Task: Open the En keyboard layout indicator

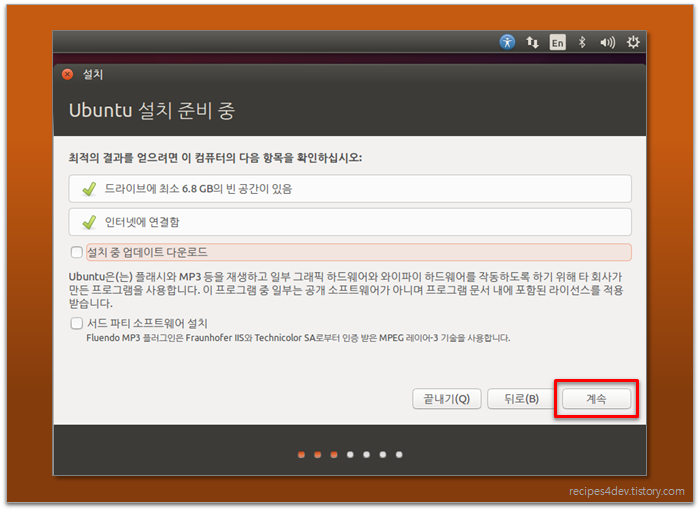Action: (x=558, y=42)
